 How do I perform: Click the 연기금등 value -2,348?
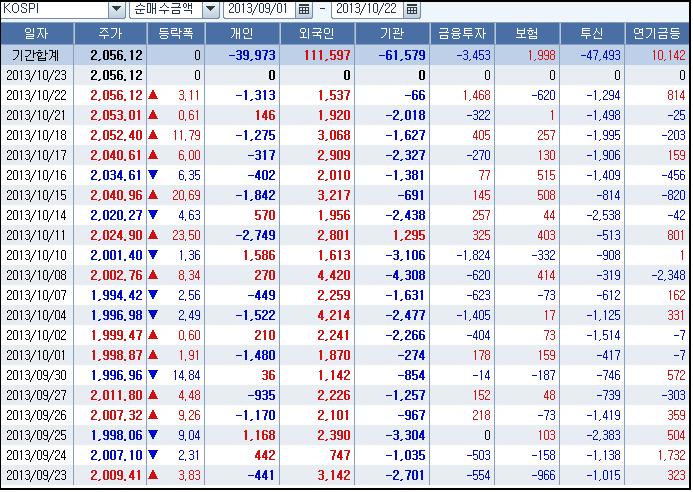coord(668,275)
